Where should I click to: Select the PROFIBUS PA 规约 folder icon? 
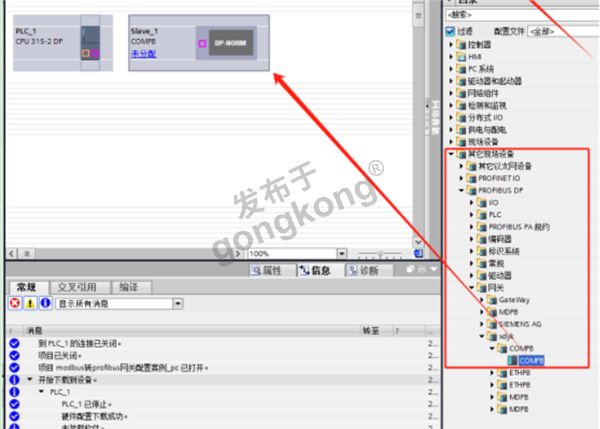tap(482, 227)
